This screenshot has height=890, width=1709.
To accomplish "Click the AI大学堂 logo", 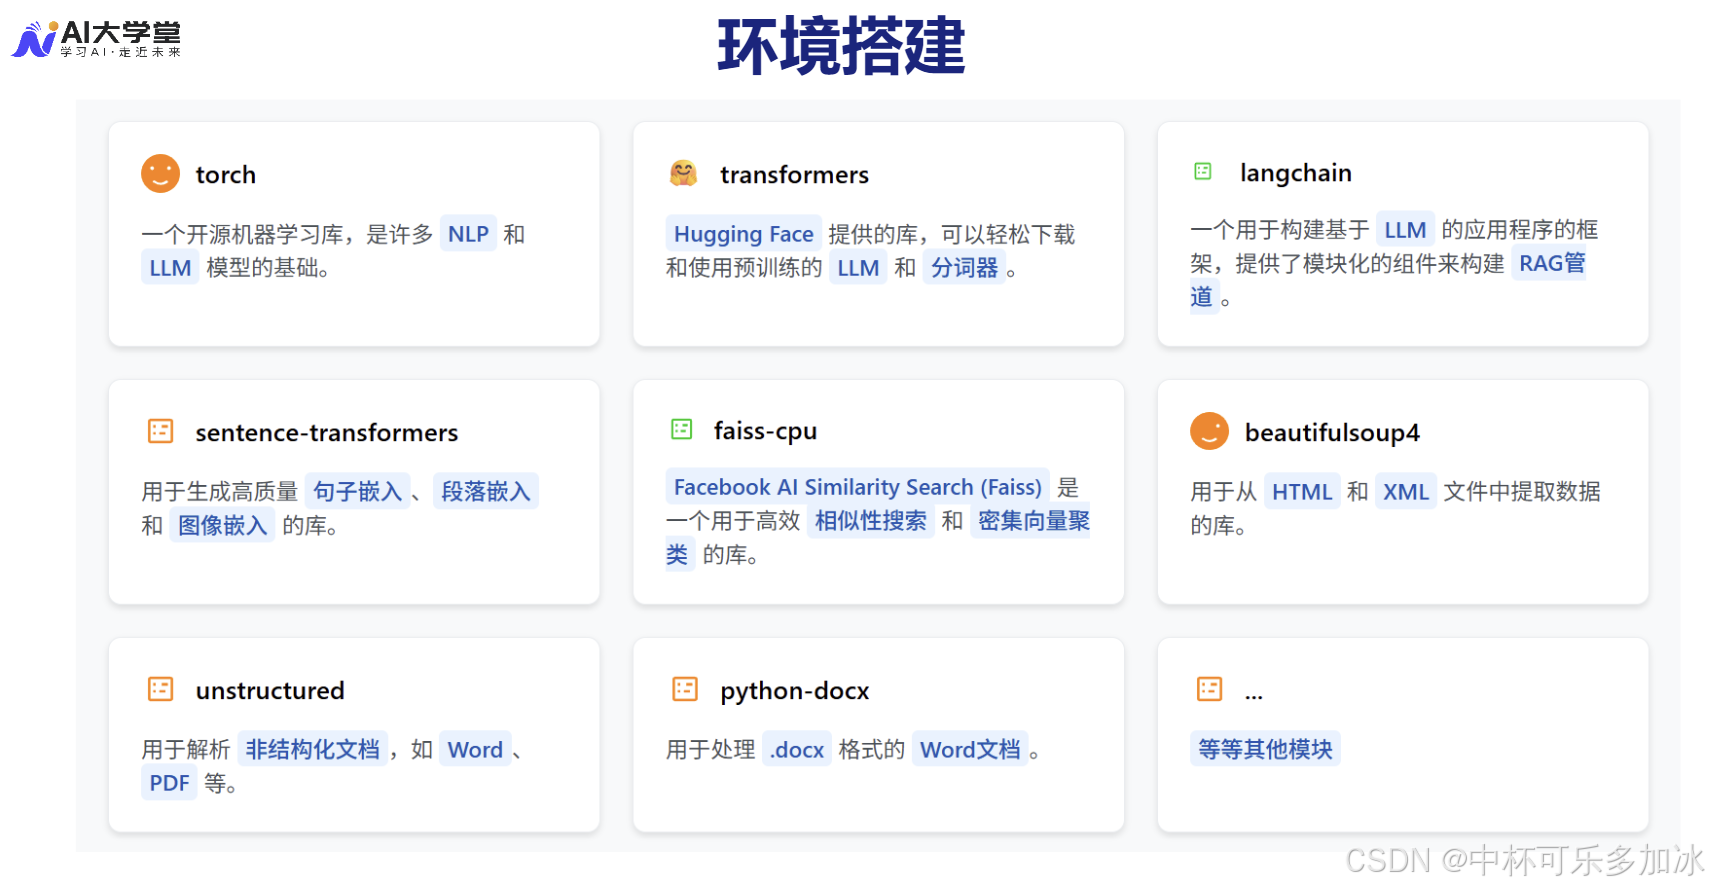I will point(97,39).
